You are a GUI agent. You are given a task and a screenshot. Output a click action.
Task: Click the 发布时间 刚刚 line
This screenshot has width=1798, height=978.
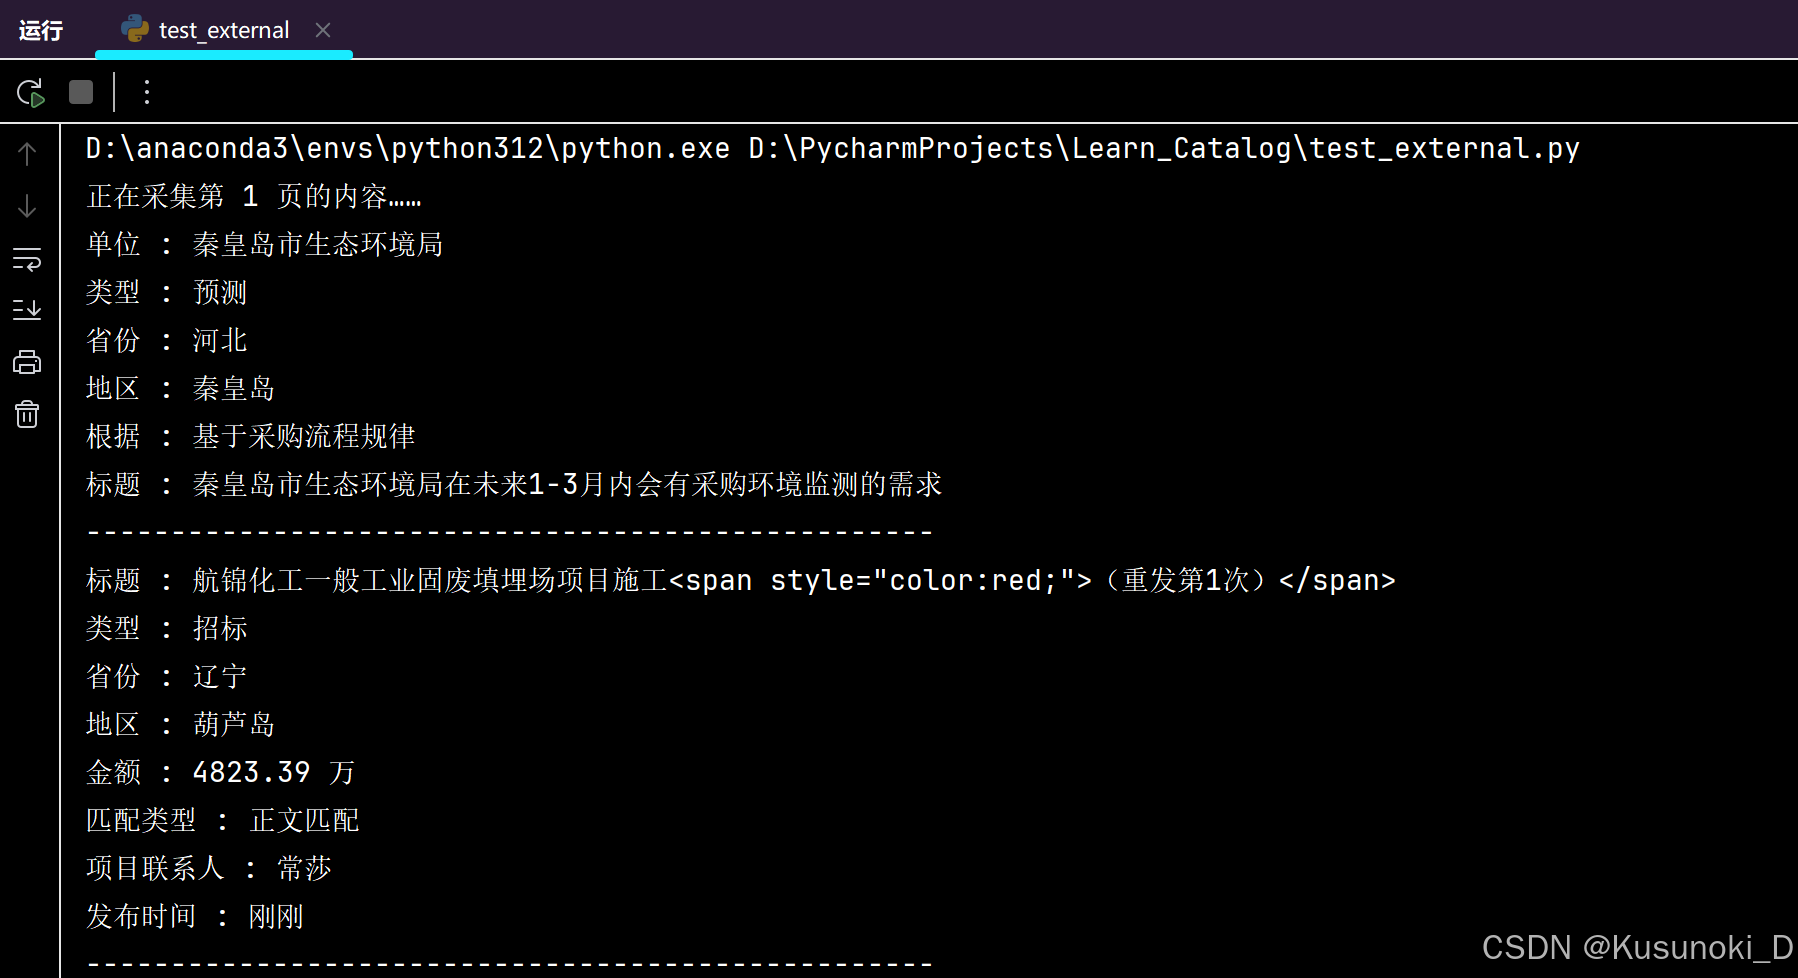pyautogui.click(x=195, y=916)
